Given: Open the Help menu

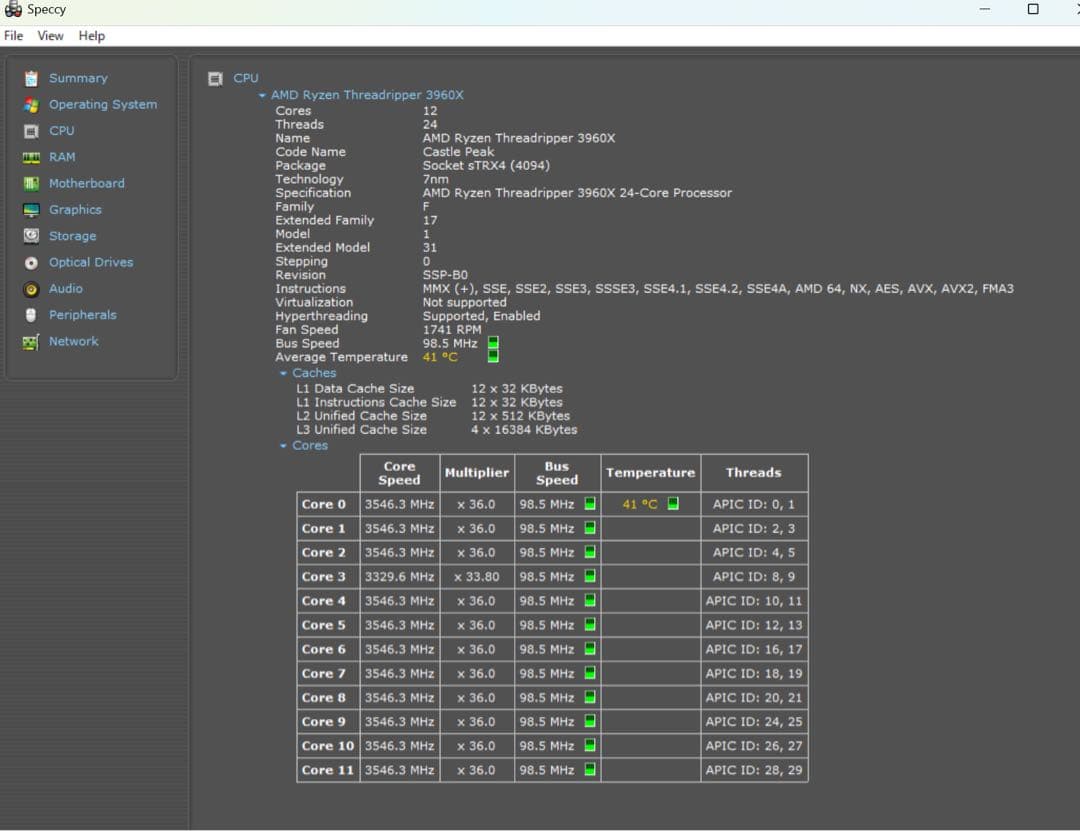Looking at the screenshot, I should [x=92, y=36].
